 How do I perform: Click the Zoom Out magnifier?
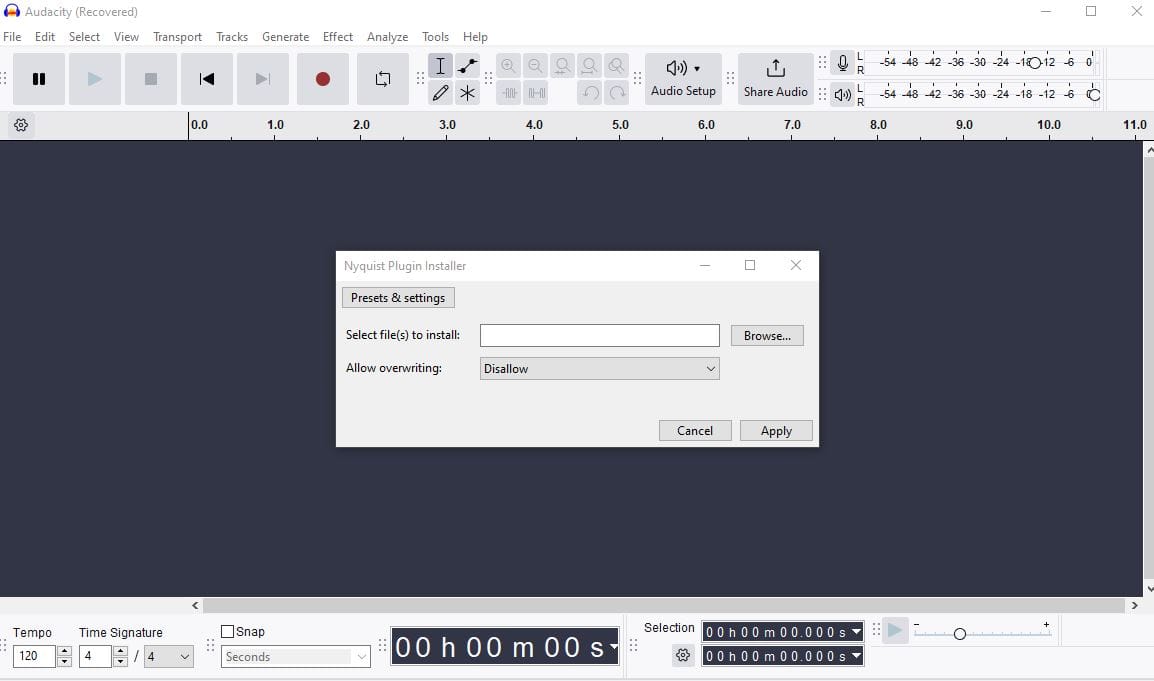click(x=536, y=66)
